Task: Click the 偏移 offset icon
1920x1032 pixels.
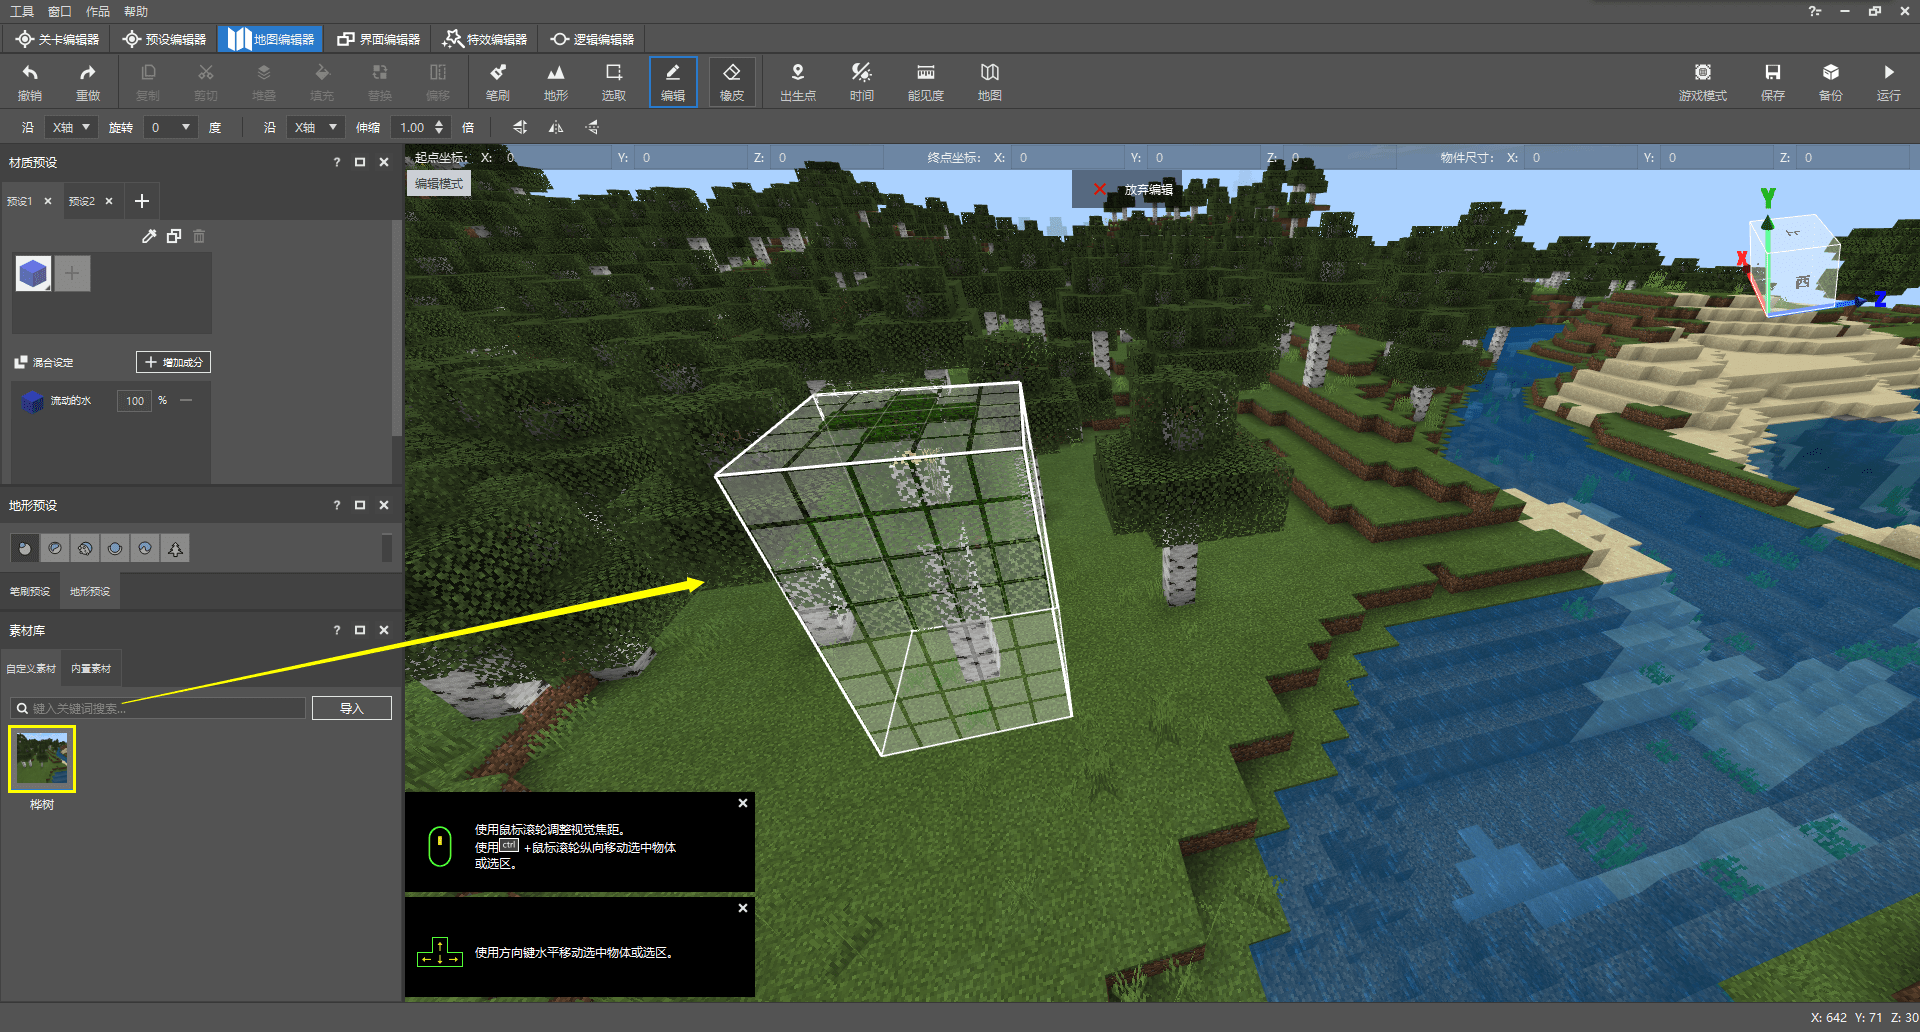Action: (x=438, y=81)
